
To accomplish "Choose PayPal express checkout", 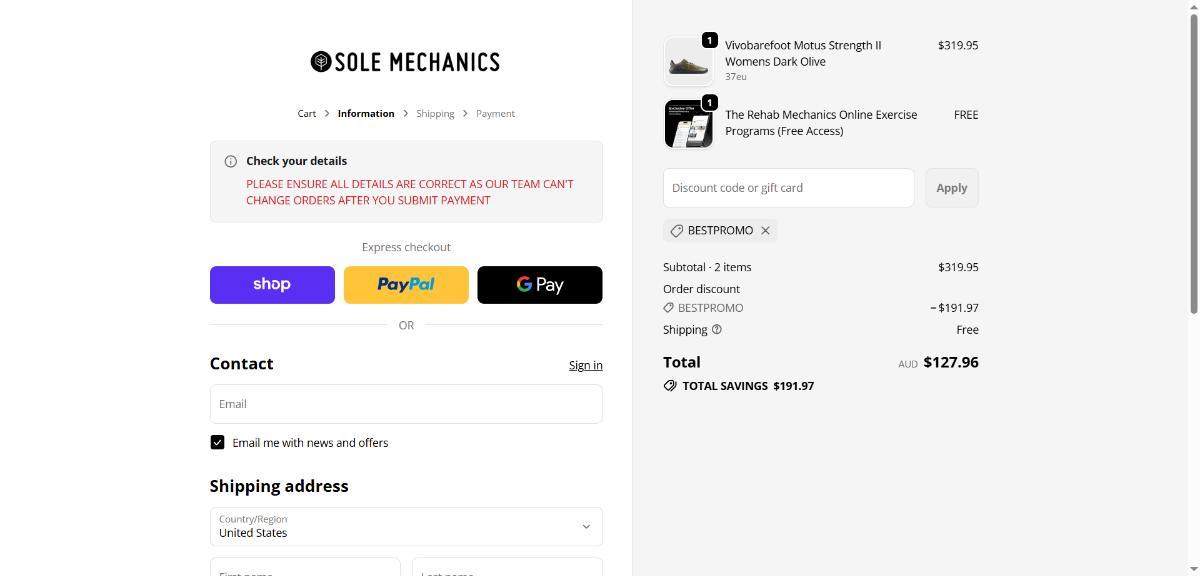I will tap(406, 285).
